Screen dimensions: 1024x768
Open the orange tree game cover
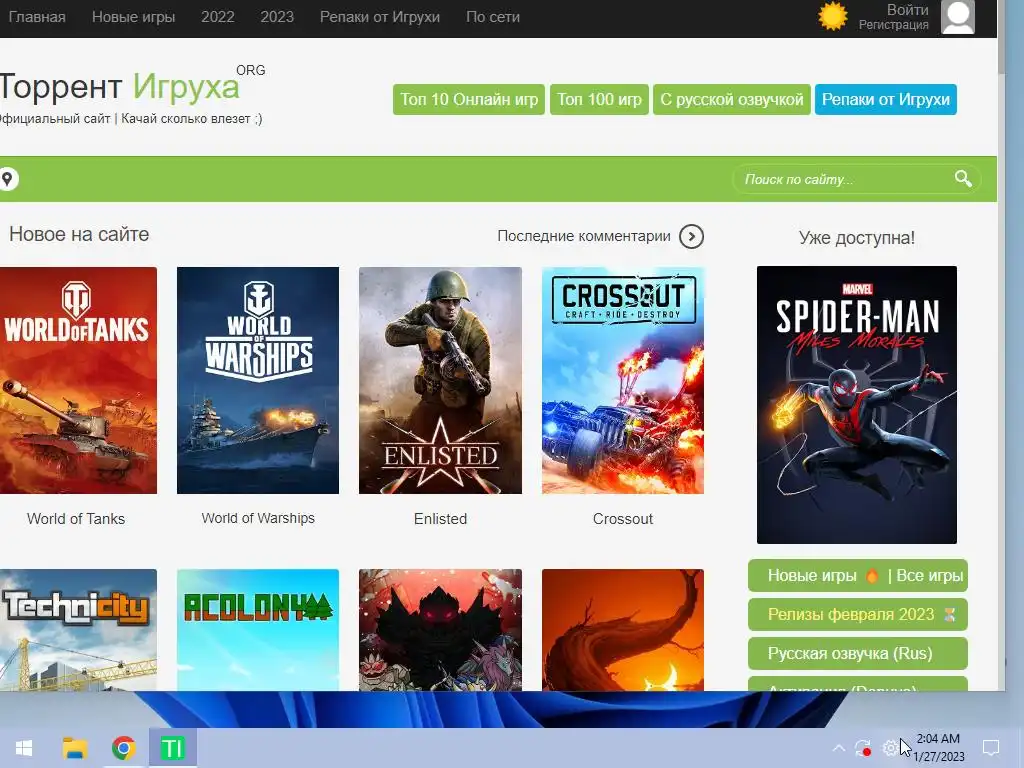tap(623, 630)
